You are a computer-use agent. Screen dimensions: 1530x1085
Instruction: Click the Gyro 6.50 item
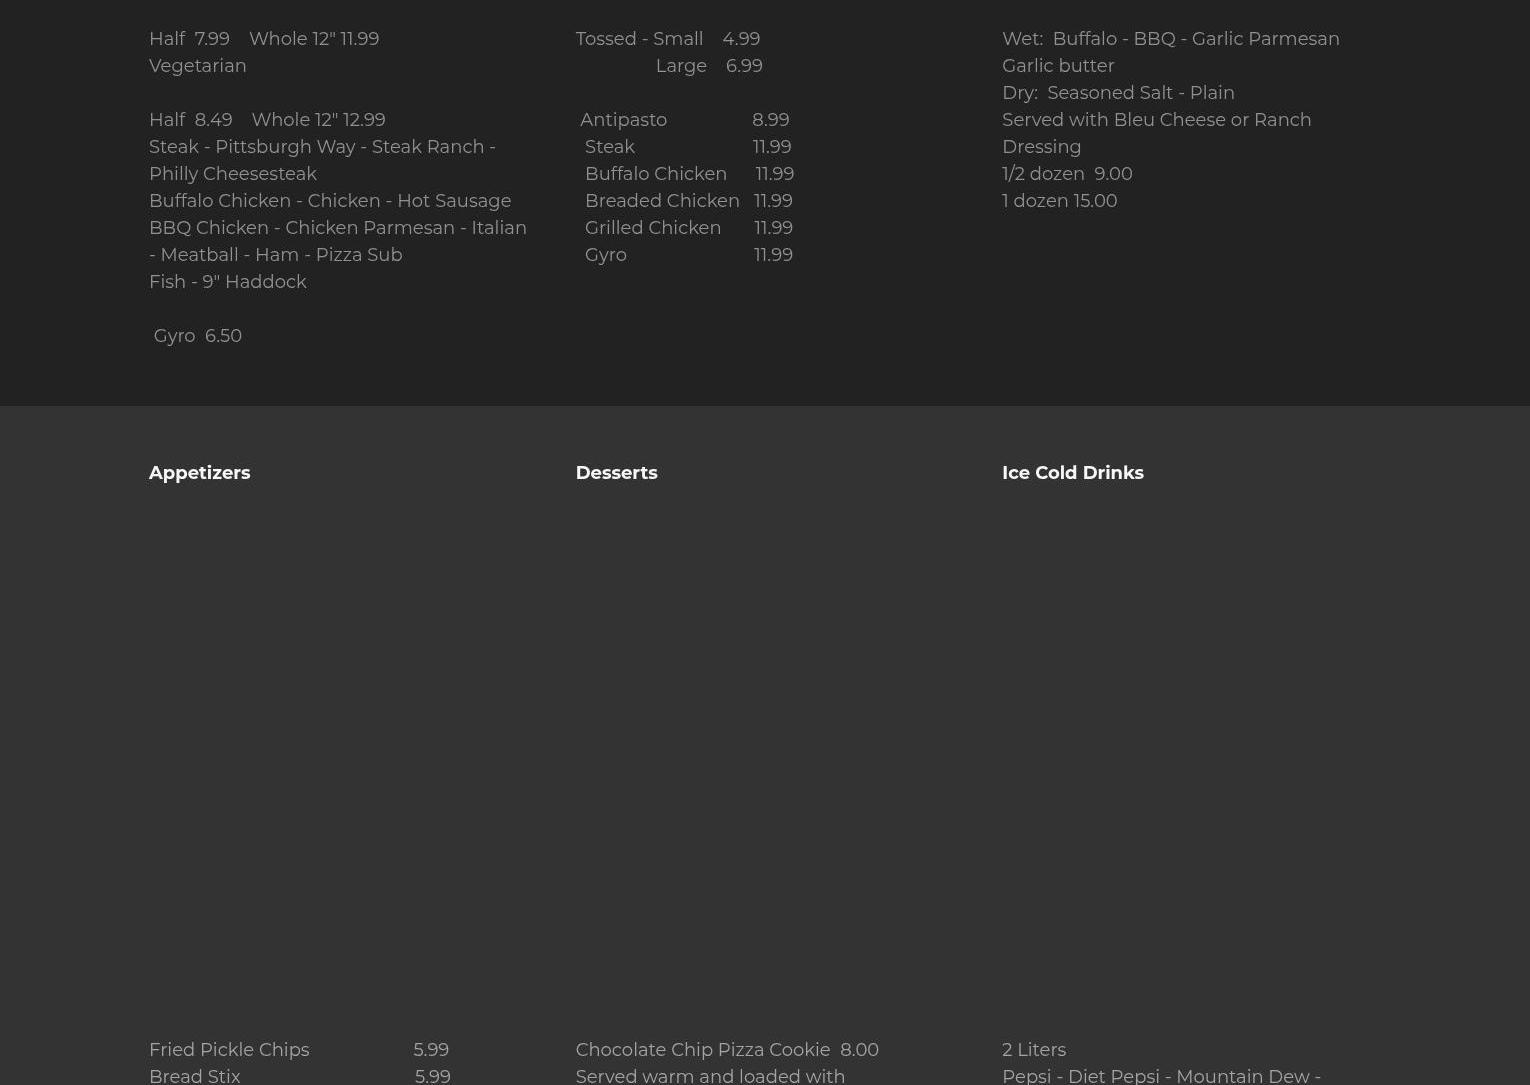tap(197, 336)
